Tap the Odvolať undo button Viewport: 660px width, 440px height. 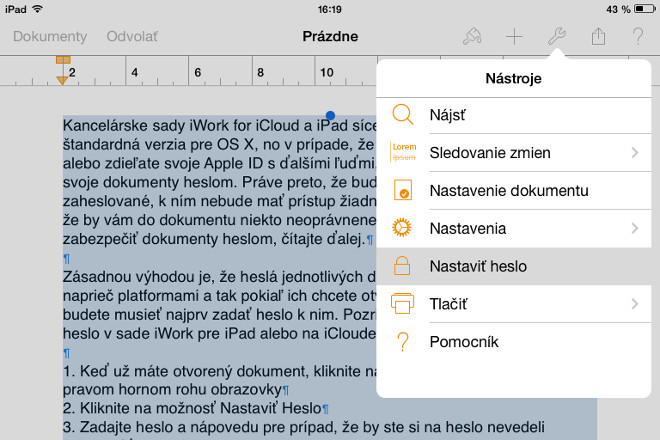click(x=132, y=37)
